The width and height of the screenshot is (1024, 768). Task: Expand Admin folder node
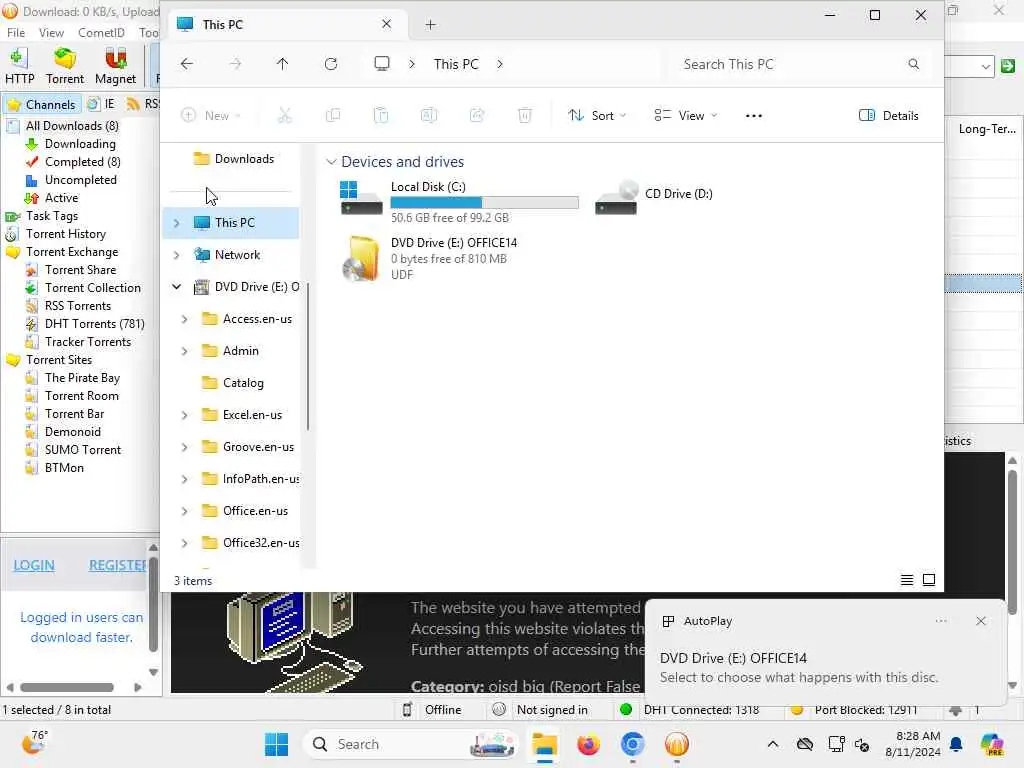coord(184,351)
